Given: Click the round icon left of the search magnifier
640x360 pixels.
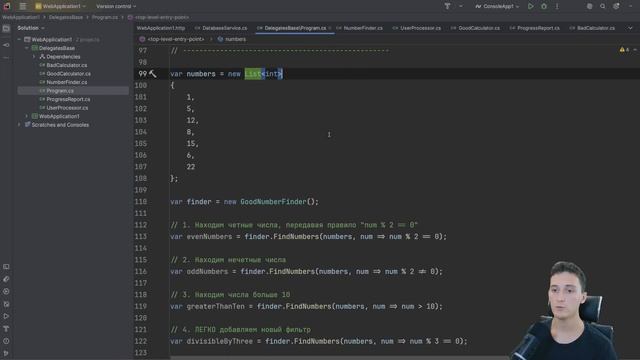Looking at the screenshot, I should pos(589,6).
